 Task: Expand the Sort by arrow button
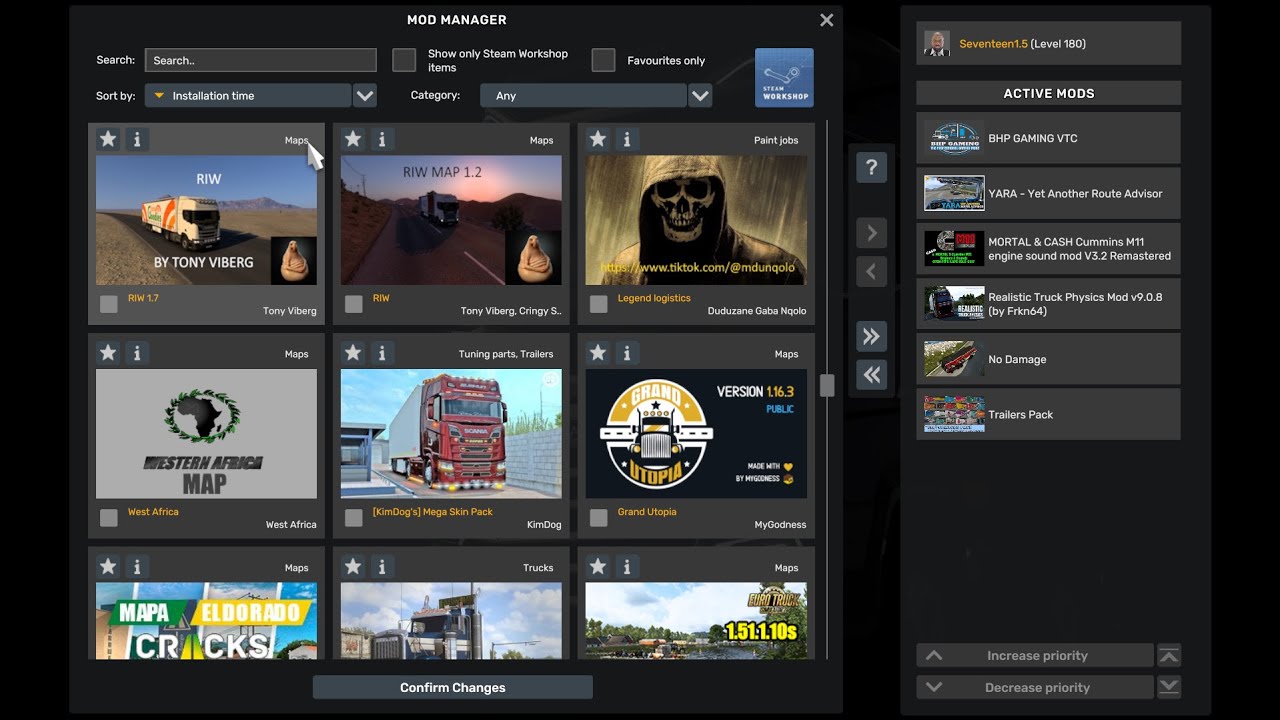(365, 96)
